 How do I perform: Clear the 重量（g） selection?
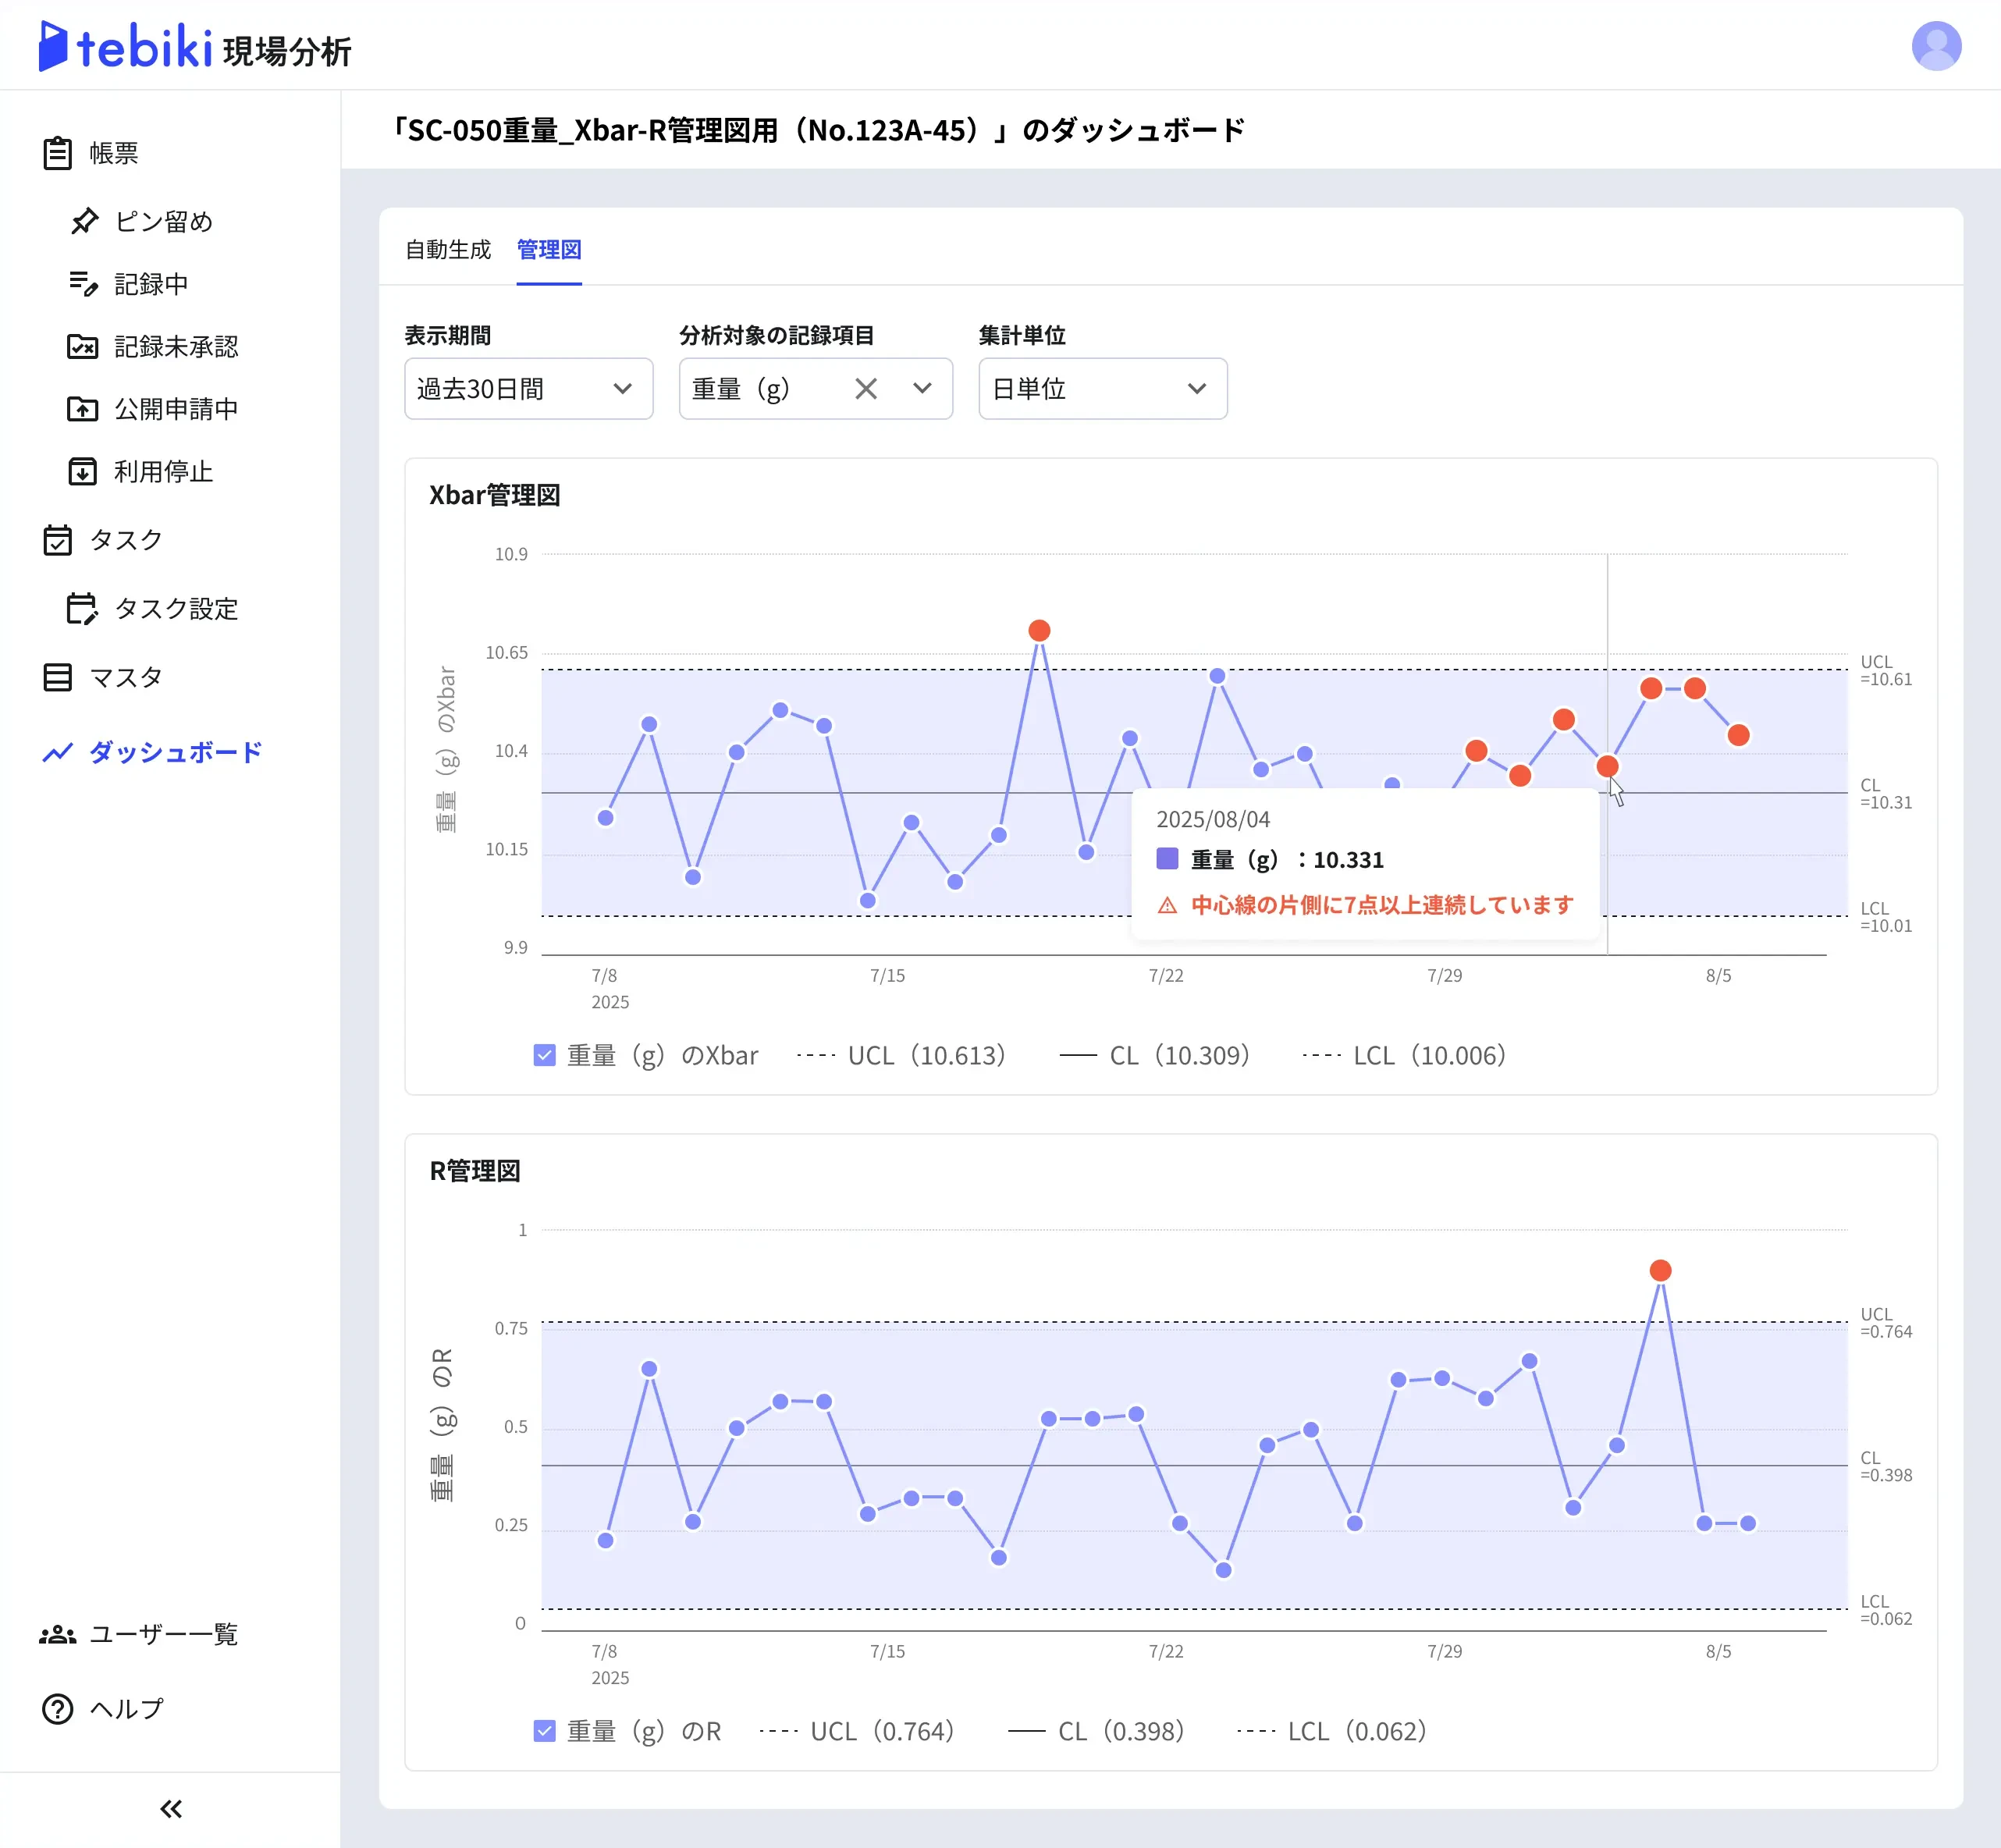(x=866, y=388)
